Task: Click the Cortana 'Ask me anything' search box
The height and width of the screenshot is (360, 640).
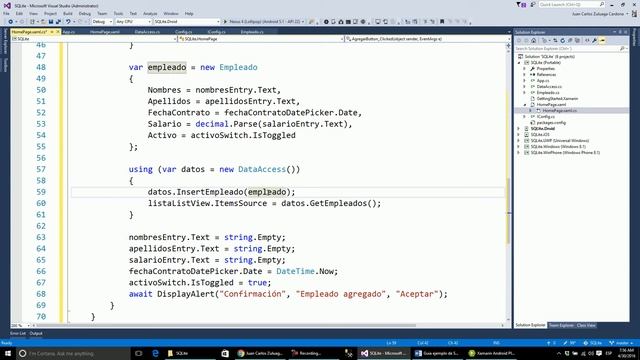Action: pyautogui.click(x=73, y=353)
